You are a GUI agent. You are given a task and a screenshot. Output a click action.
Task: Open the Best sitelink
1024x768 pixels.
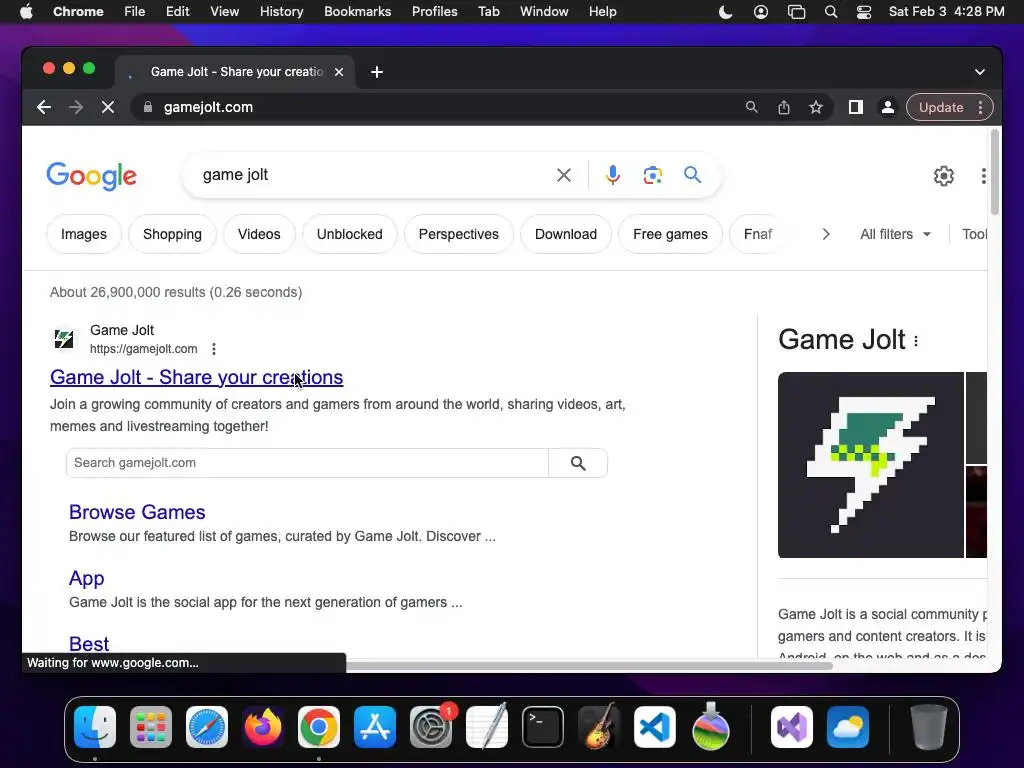pyautogui.click(x=89, y=644)
